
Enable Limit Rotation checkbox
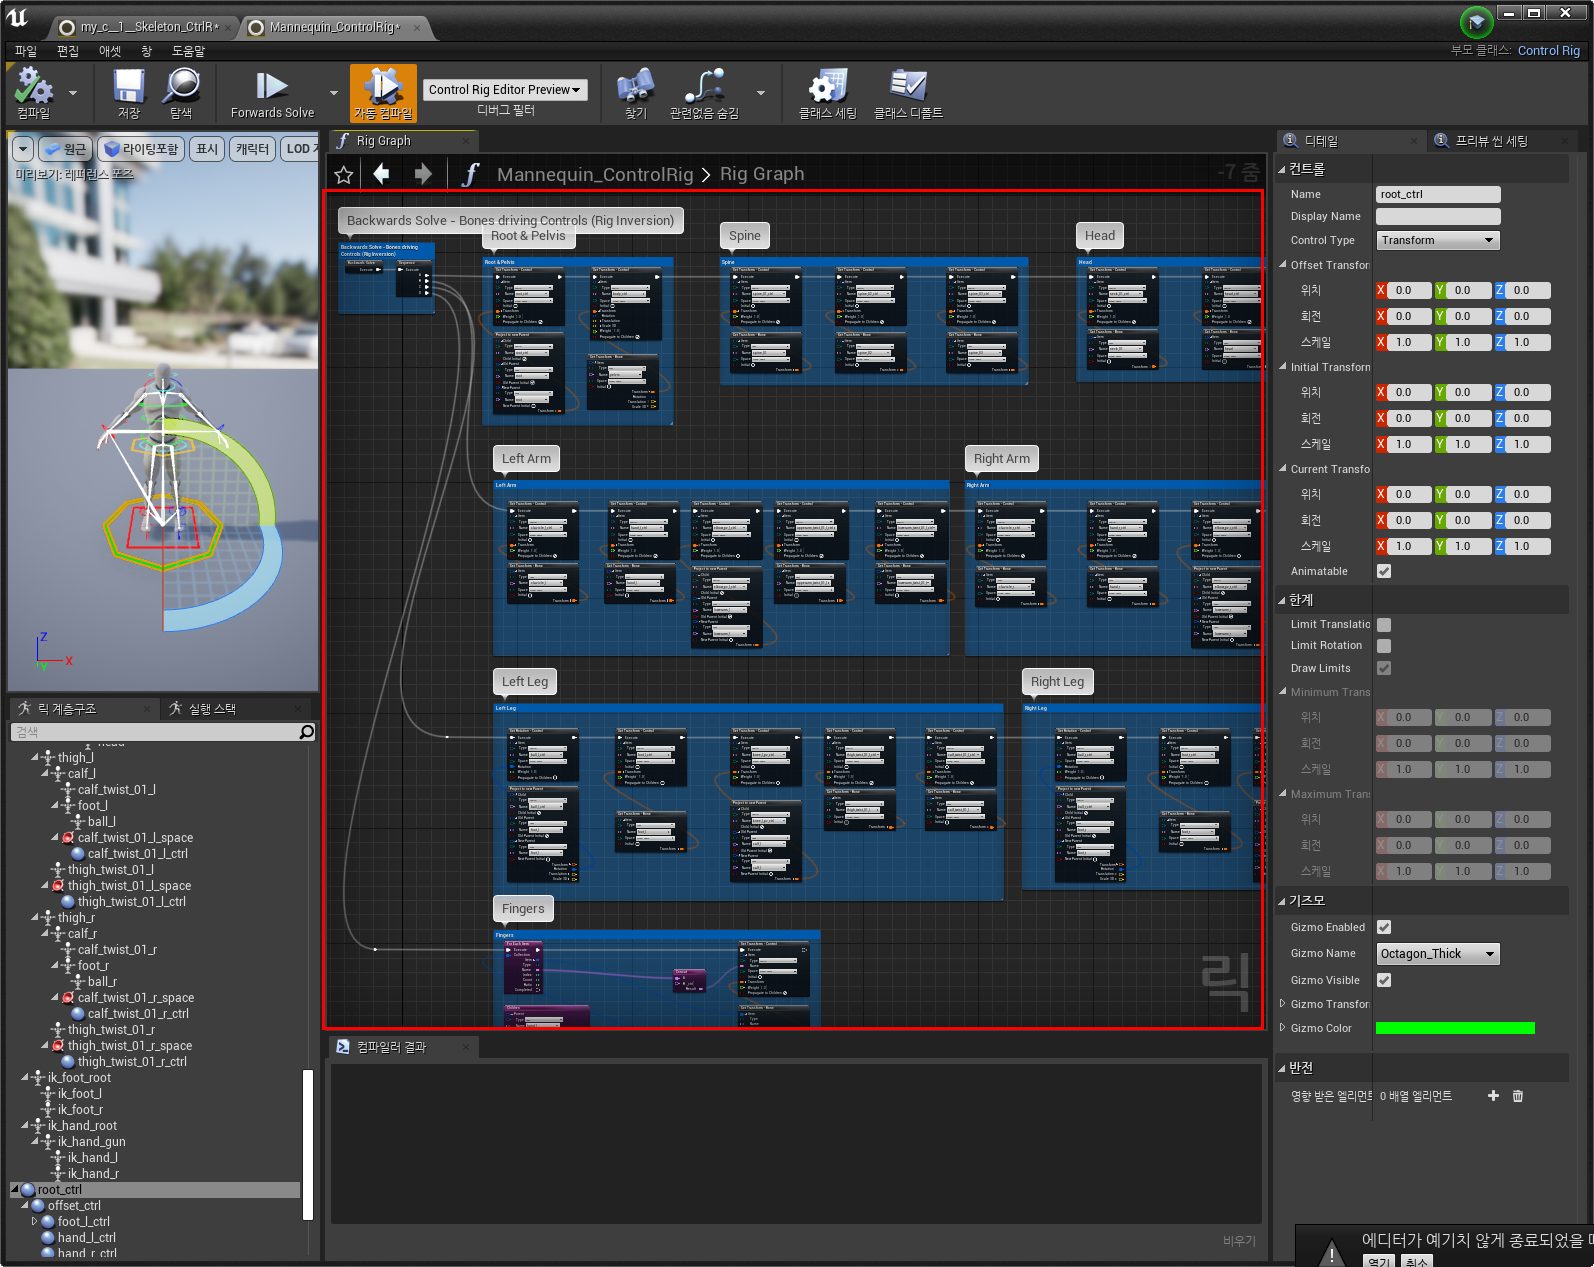1384,646
